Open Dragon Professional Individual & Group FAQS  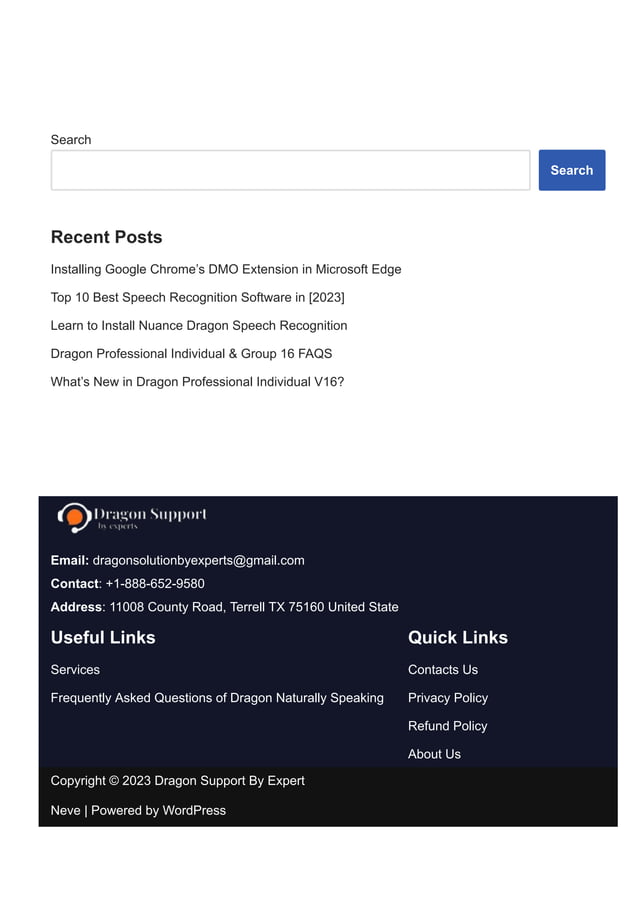[x=191, y=354]
